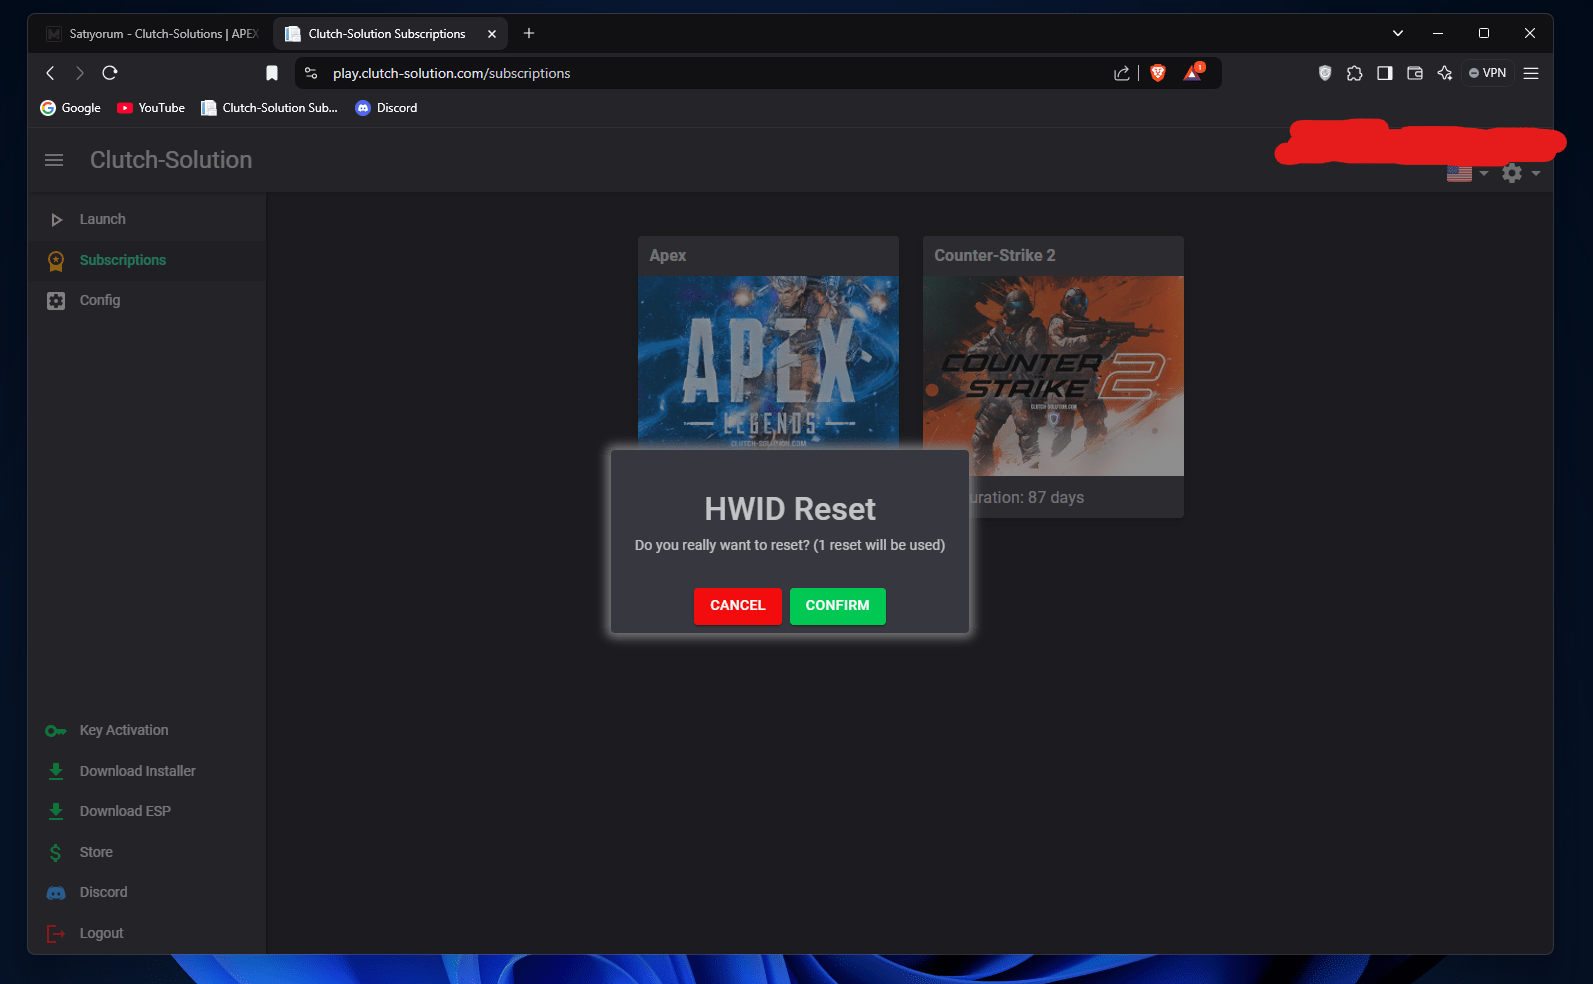Go forward in browser history
This screenshot has width=1593, height=984.
(x=80, y=73)
